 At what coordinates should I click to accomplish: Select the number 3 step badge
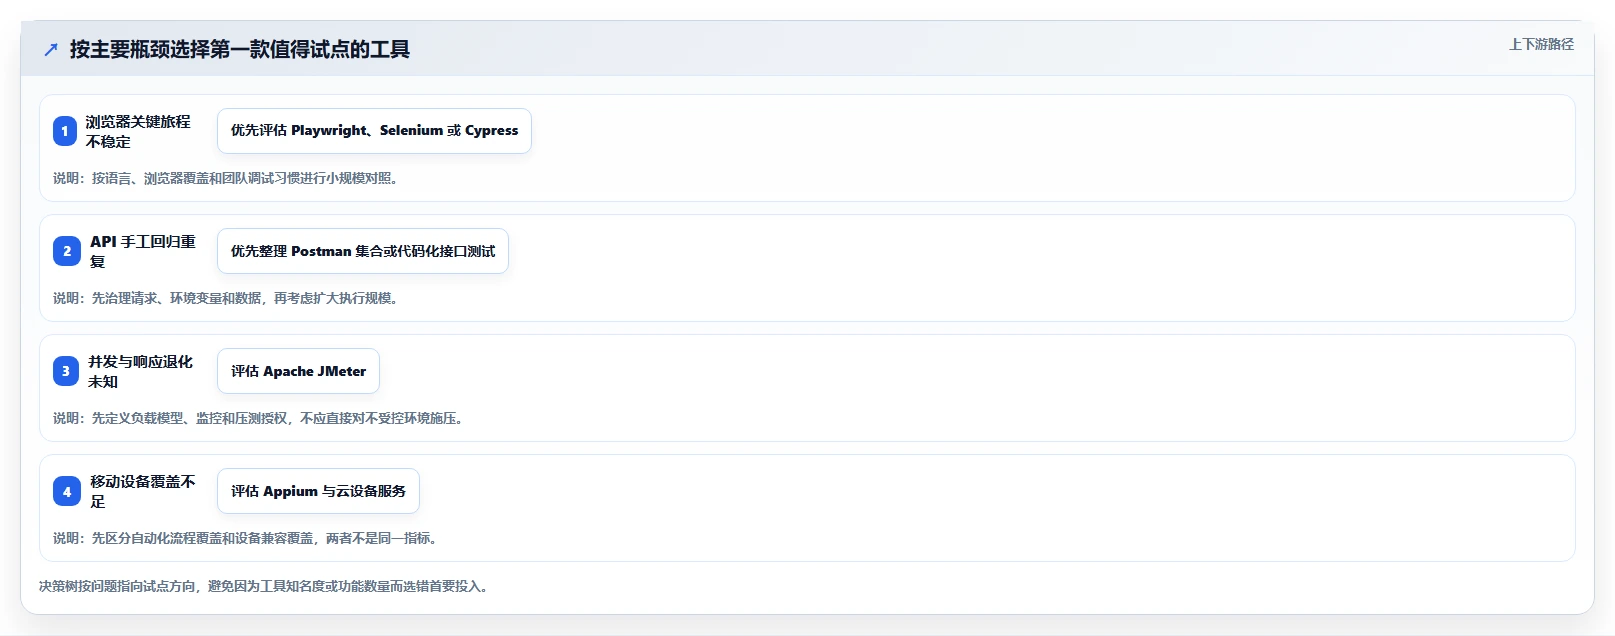click(x=66, y=371)
